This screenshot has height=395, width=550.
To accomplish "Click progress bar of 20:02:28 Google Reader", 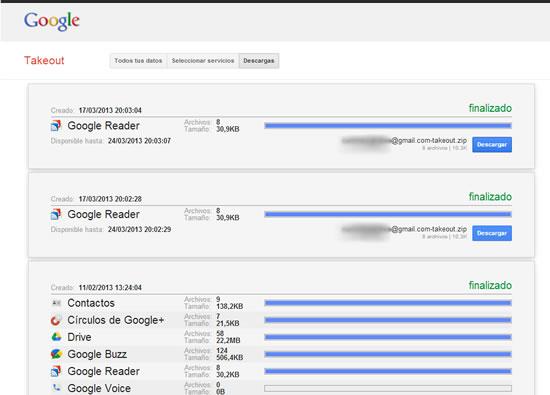I will (x=388, y=214).
